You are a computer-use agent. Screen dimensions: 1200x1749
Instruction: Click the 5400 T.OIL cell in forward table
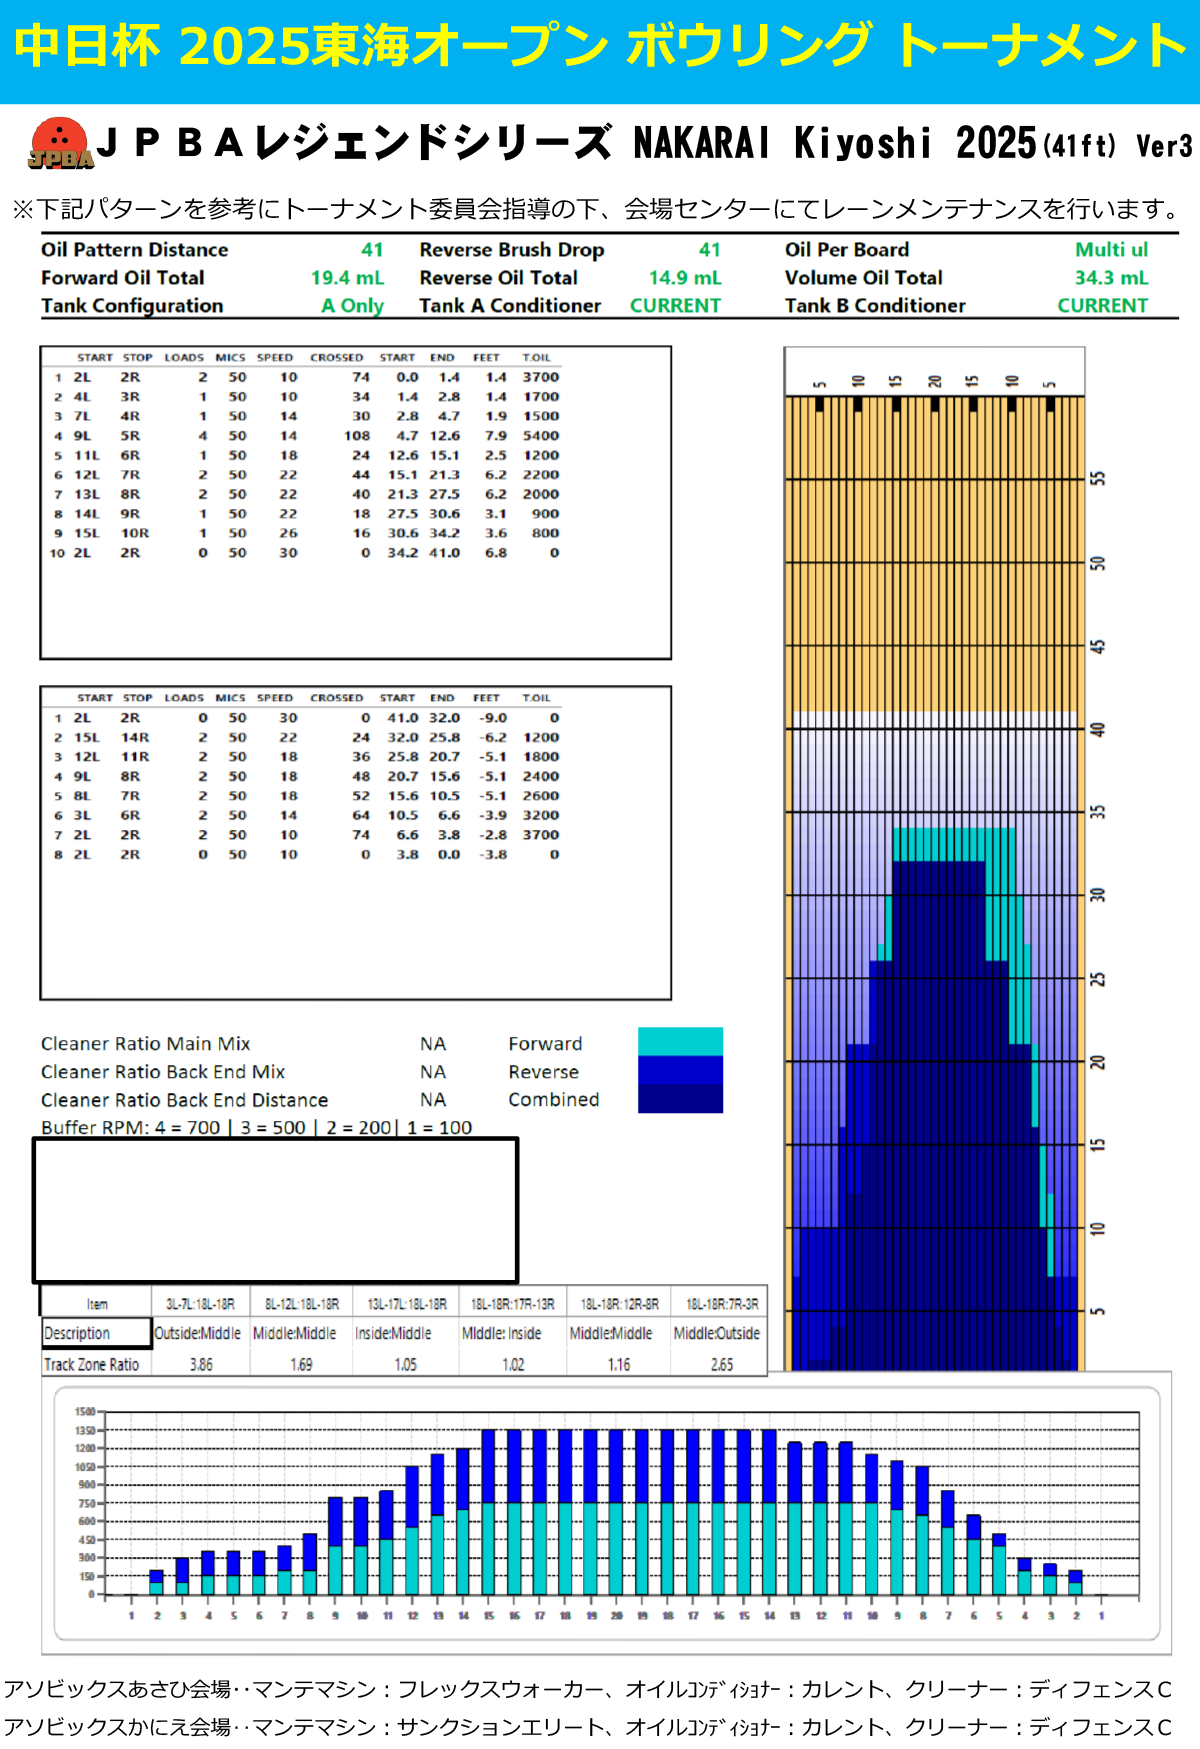click(x=541, y=436)
